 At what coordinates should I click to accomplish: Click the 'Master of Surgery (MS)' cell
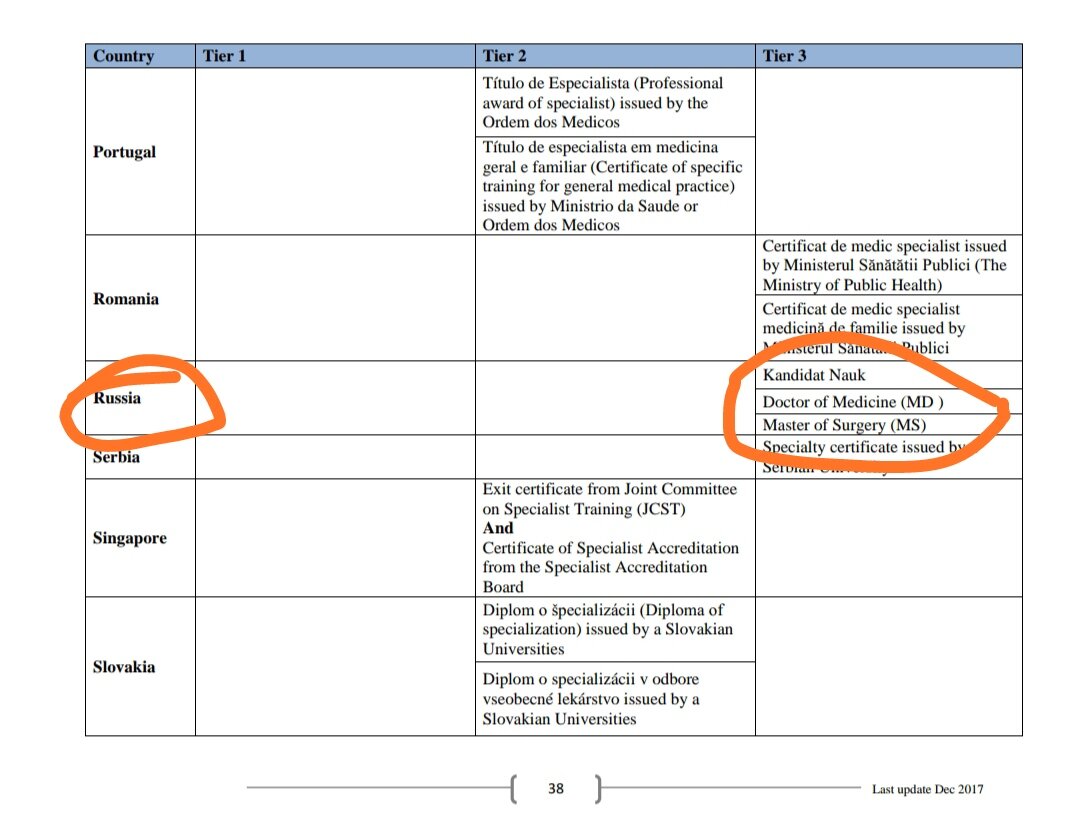click(889, 424)
